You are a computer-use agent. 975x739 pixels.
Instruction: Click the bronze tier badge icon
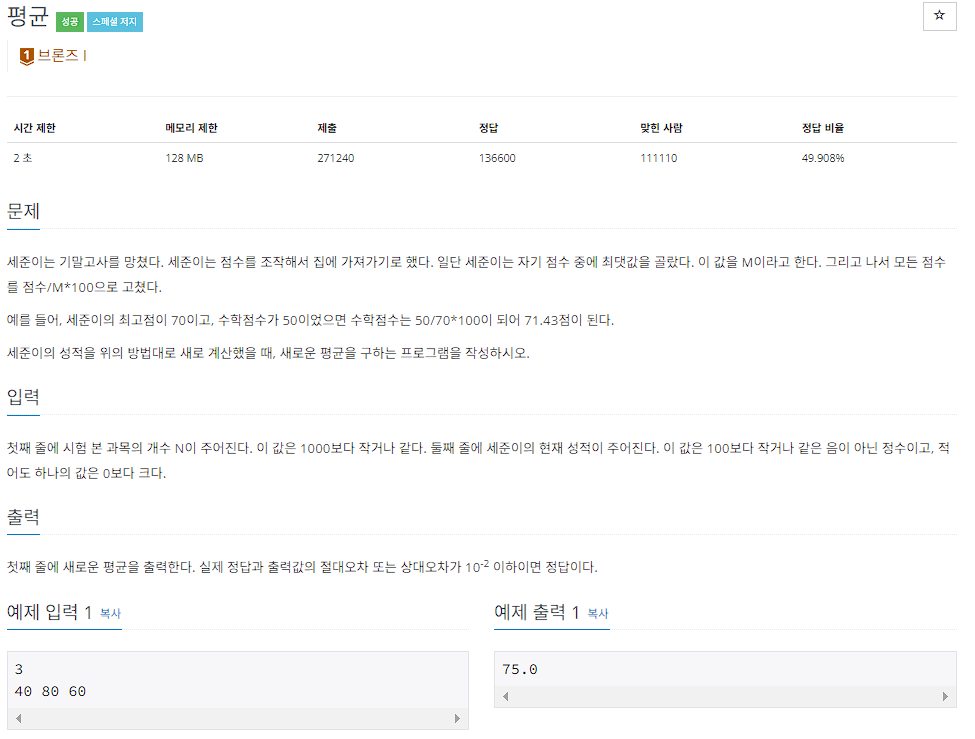27,57
